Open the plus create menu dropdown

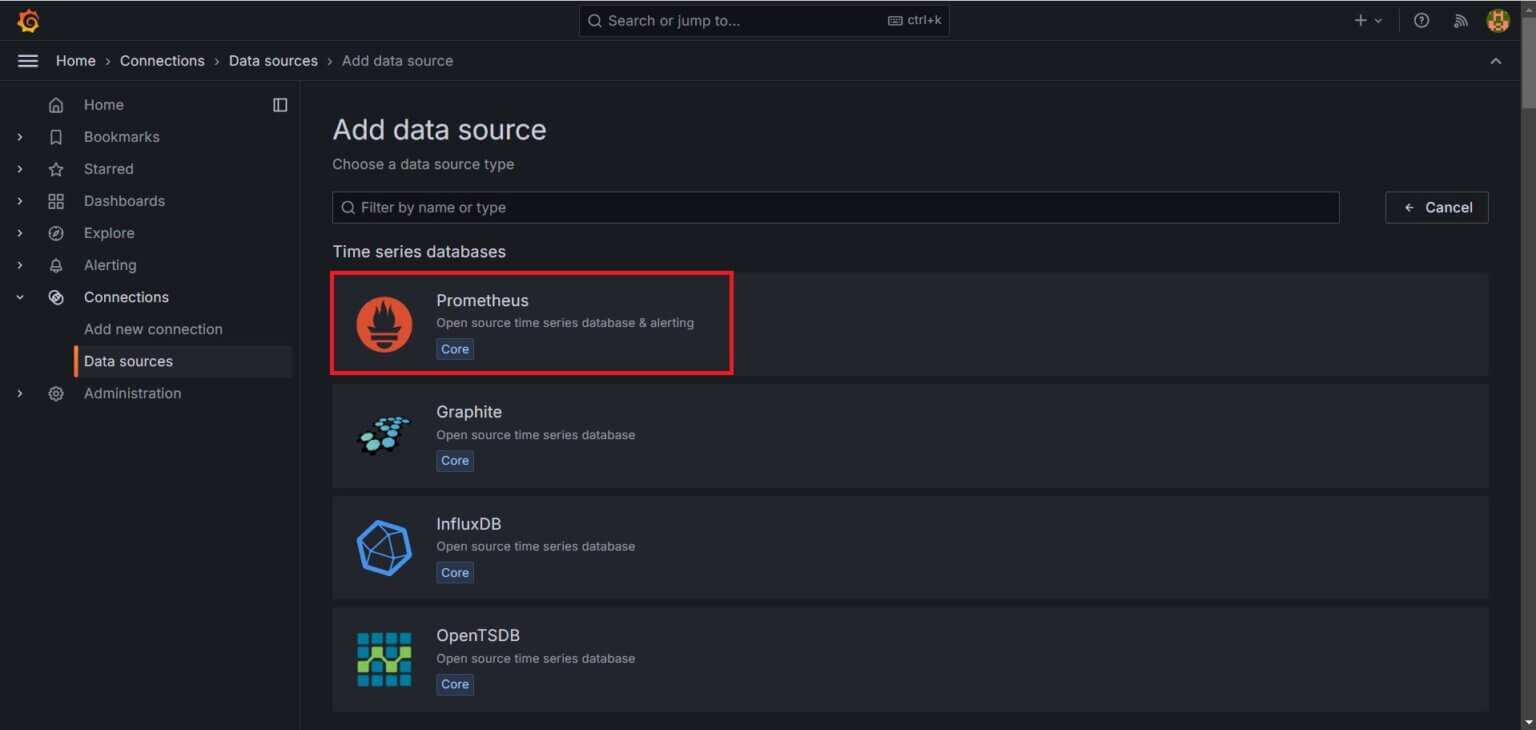tap(1366, 20)
